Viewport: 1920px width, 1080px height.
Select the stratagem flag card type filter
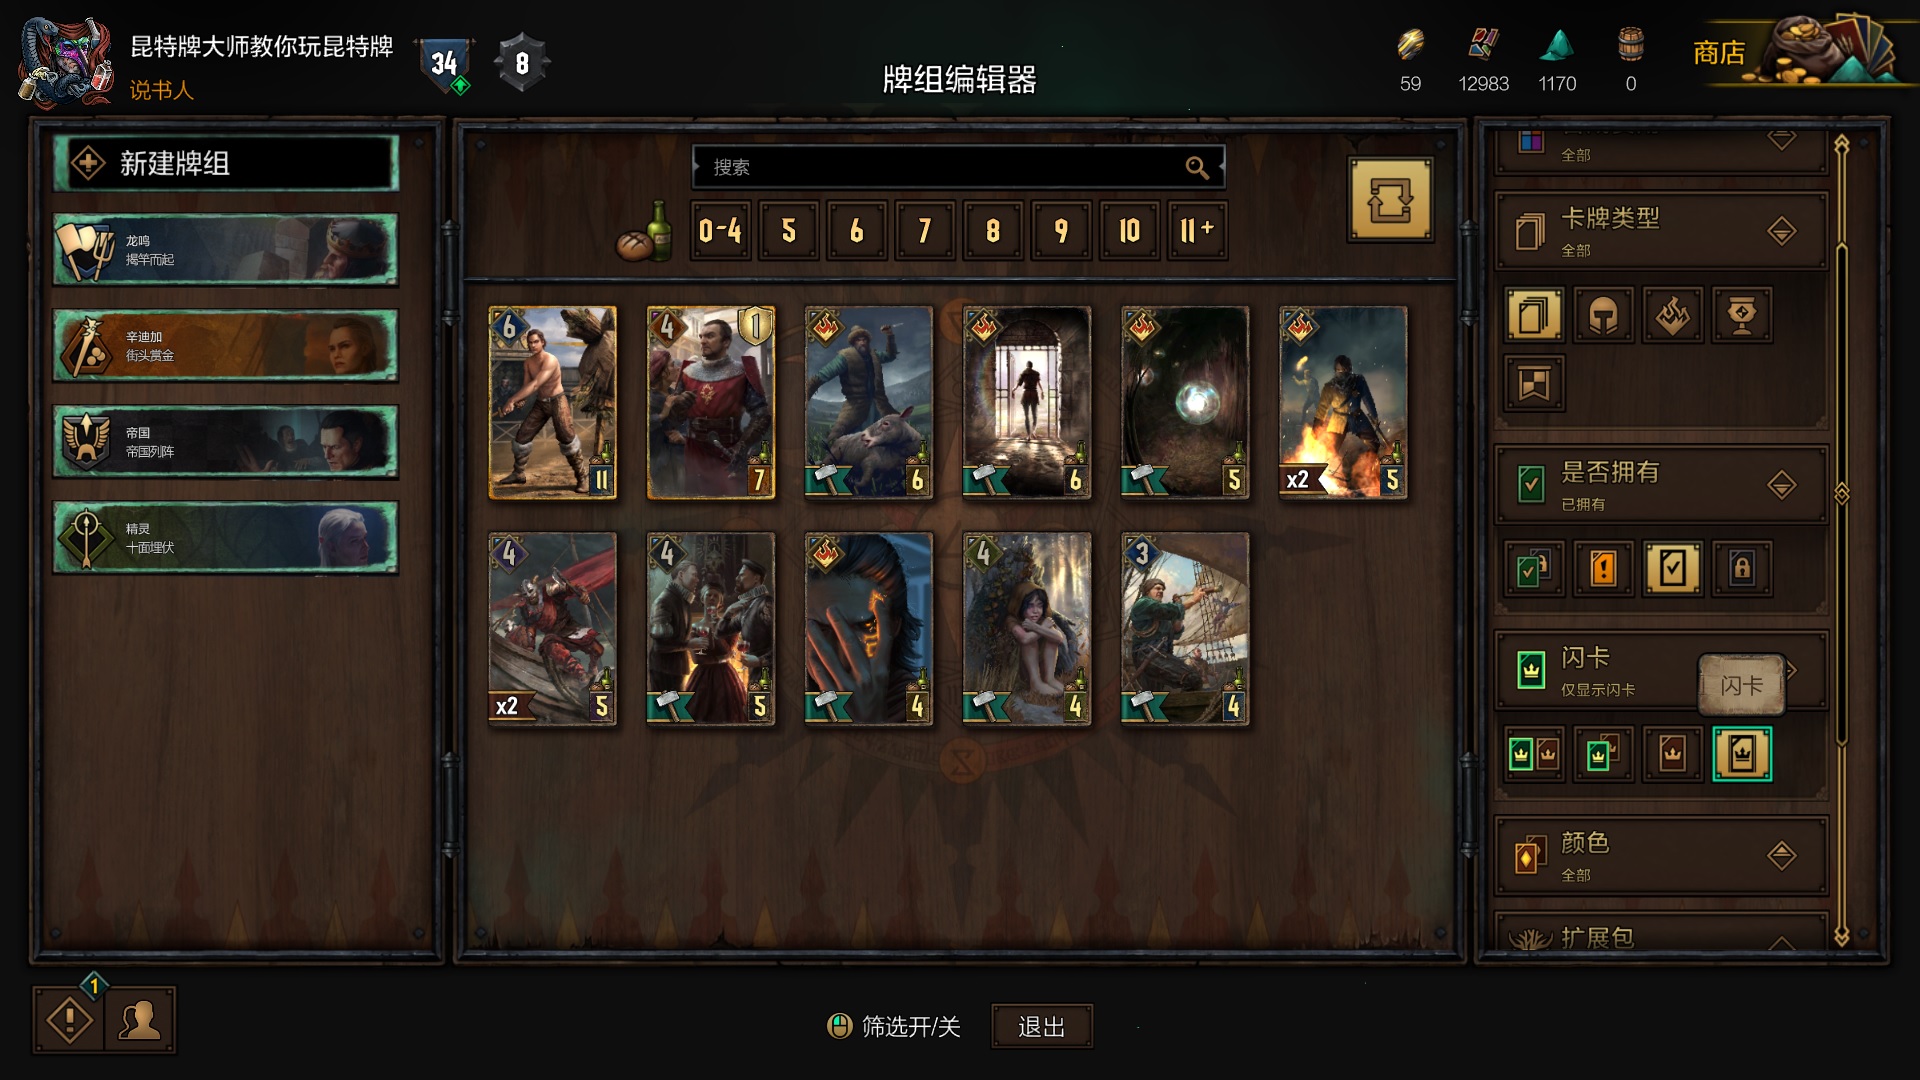point(1535,383)
